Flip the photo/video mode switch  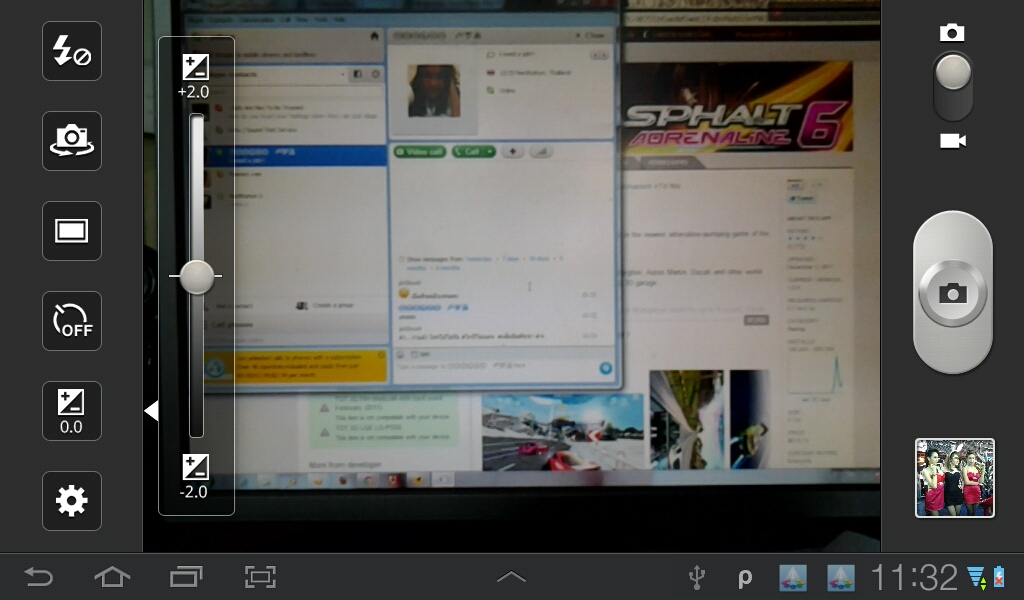tap(952, 85)
